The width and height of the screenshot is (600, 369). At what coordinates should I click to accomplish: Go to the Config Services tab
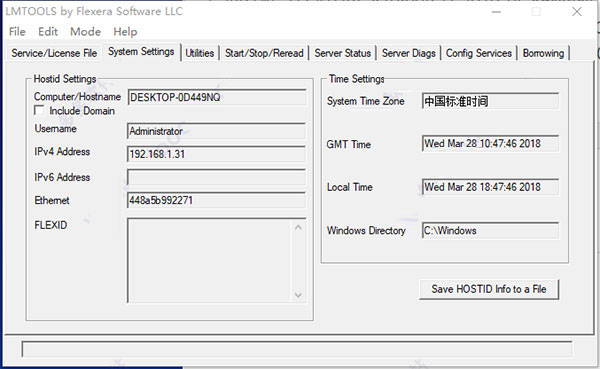(478, 53)
